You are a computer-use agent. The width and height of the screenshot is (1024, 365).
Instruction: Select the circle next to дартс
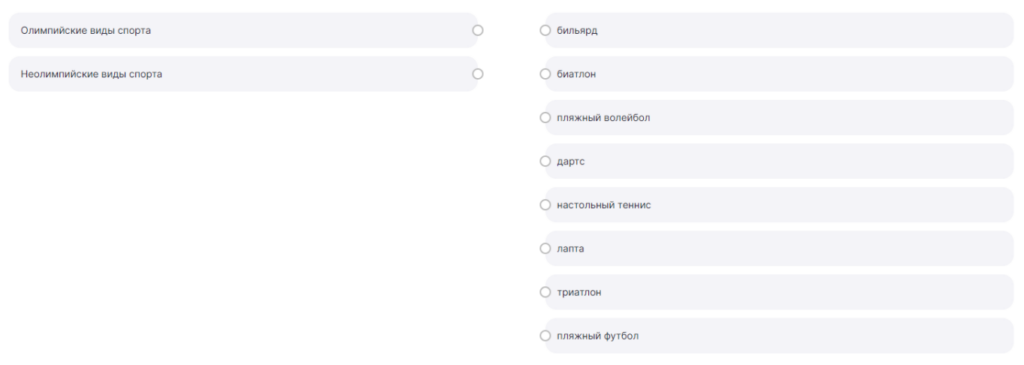pyautogui.click(x=545, y=161)
